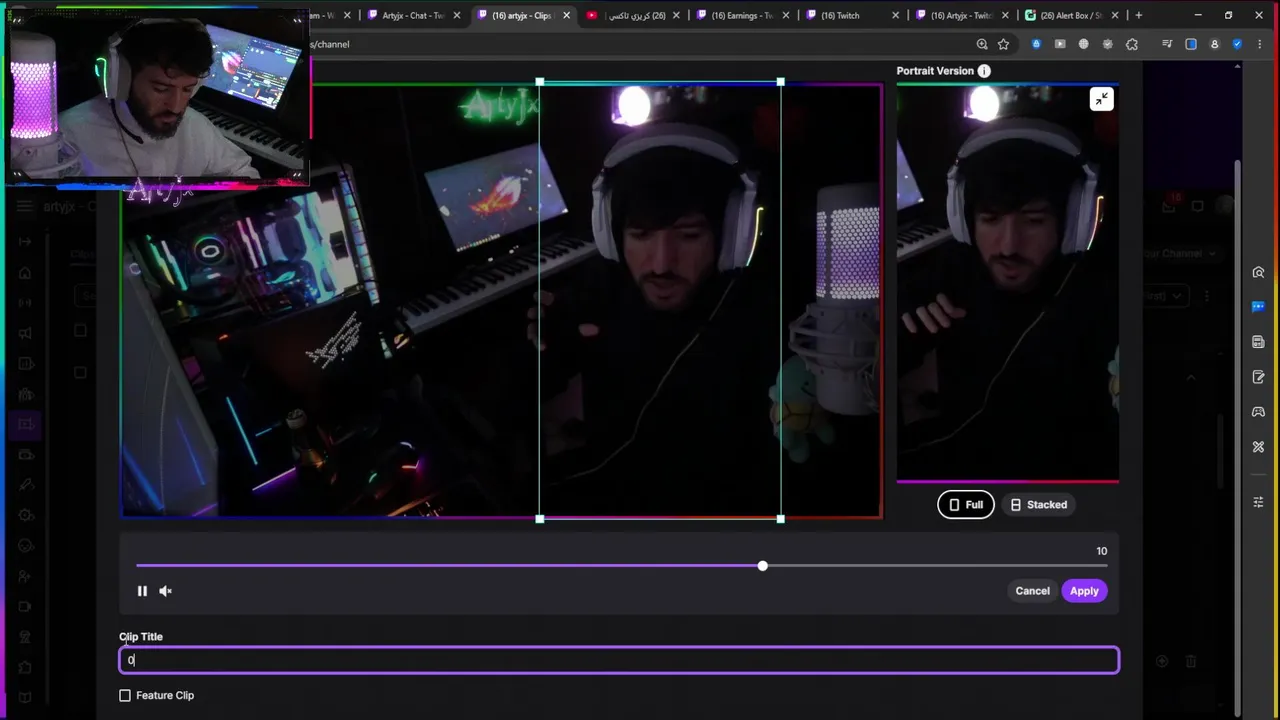Image resolution: width=1280 pixels, height=720 pixels.
Task: Switch to the YouTube browser tab
Action: click(x=634, y=15)
